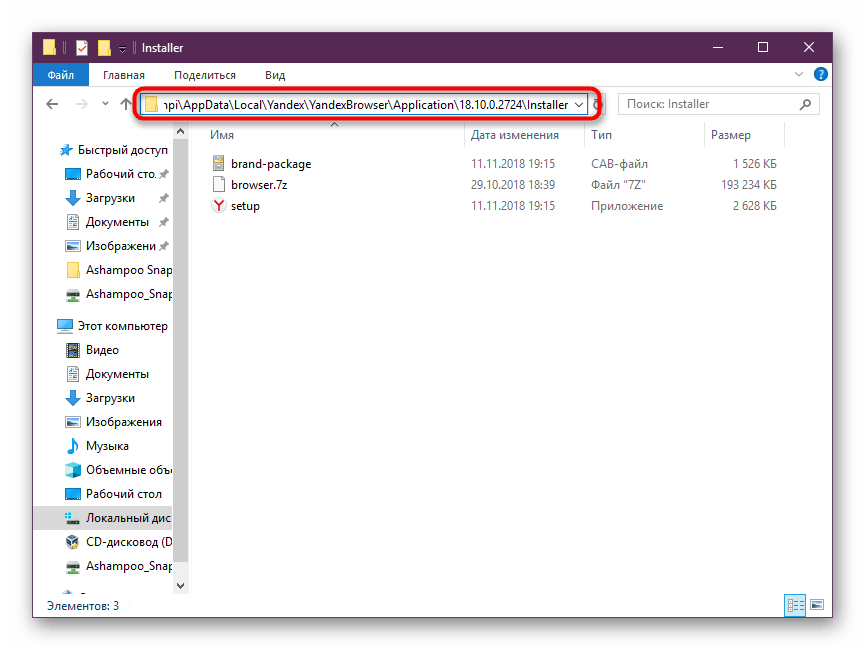The width and height of the screenshot is (865, 650).
Task: Open the Вид ribbon tab
Action: click(275, 75)
